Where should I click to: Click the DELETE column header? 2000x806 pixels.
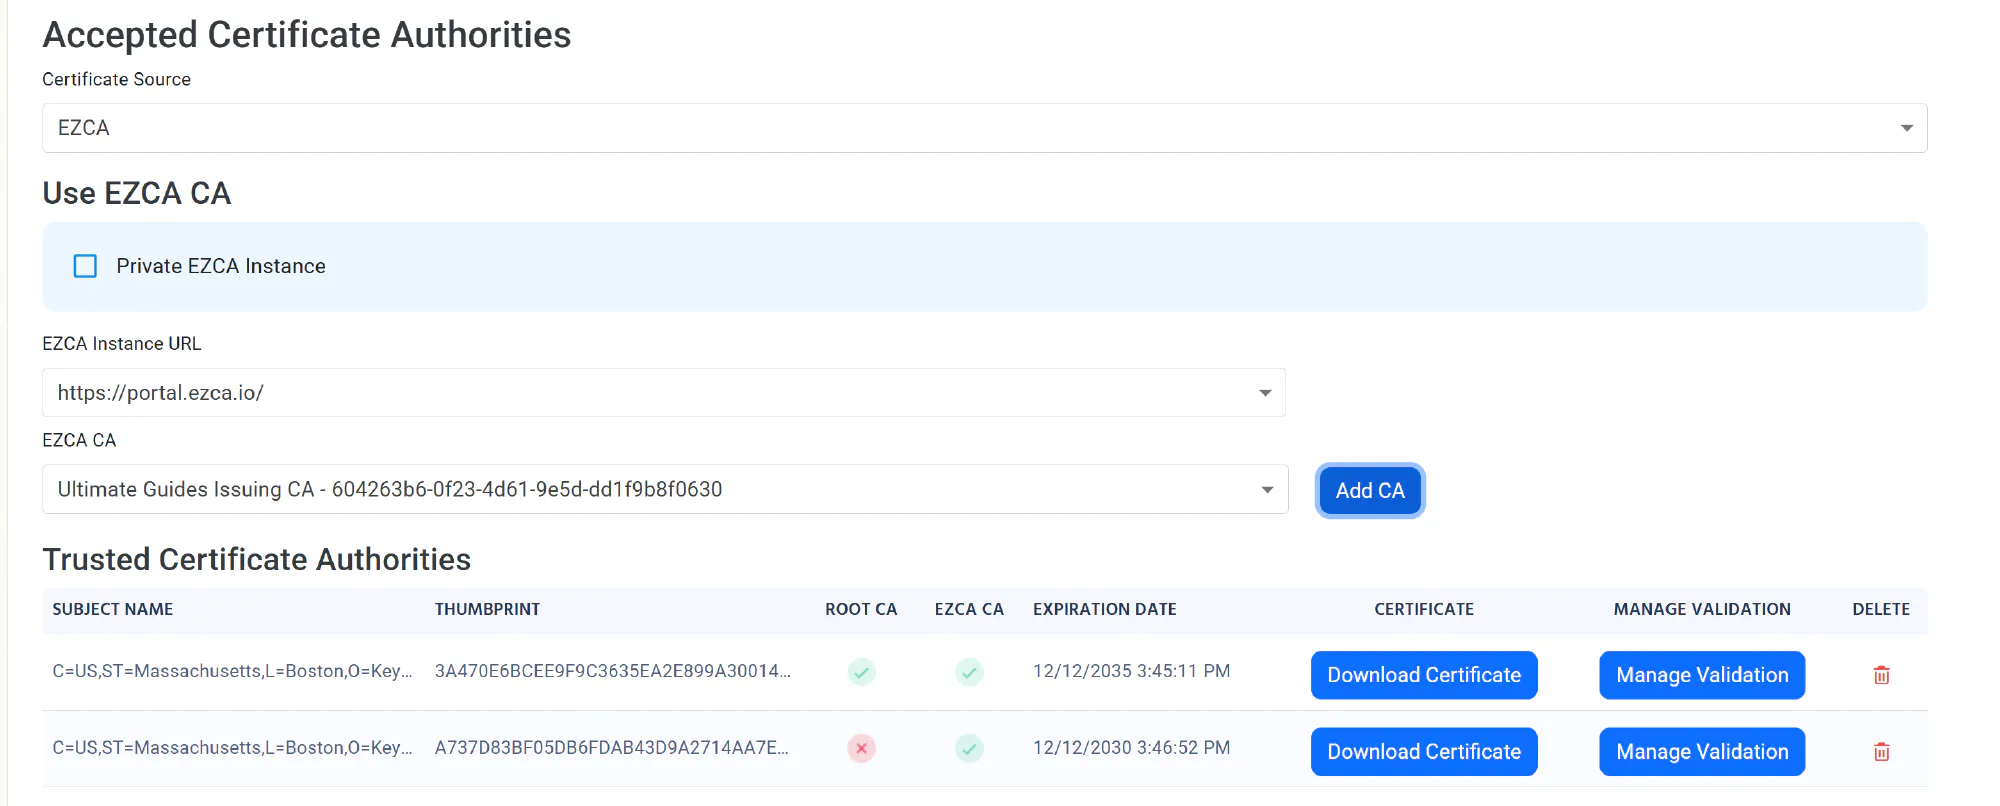(x=1881, y=609)
